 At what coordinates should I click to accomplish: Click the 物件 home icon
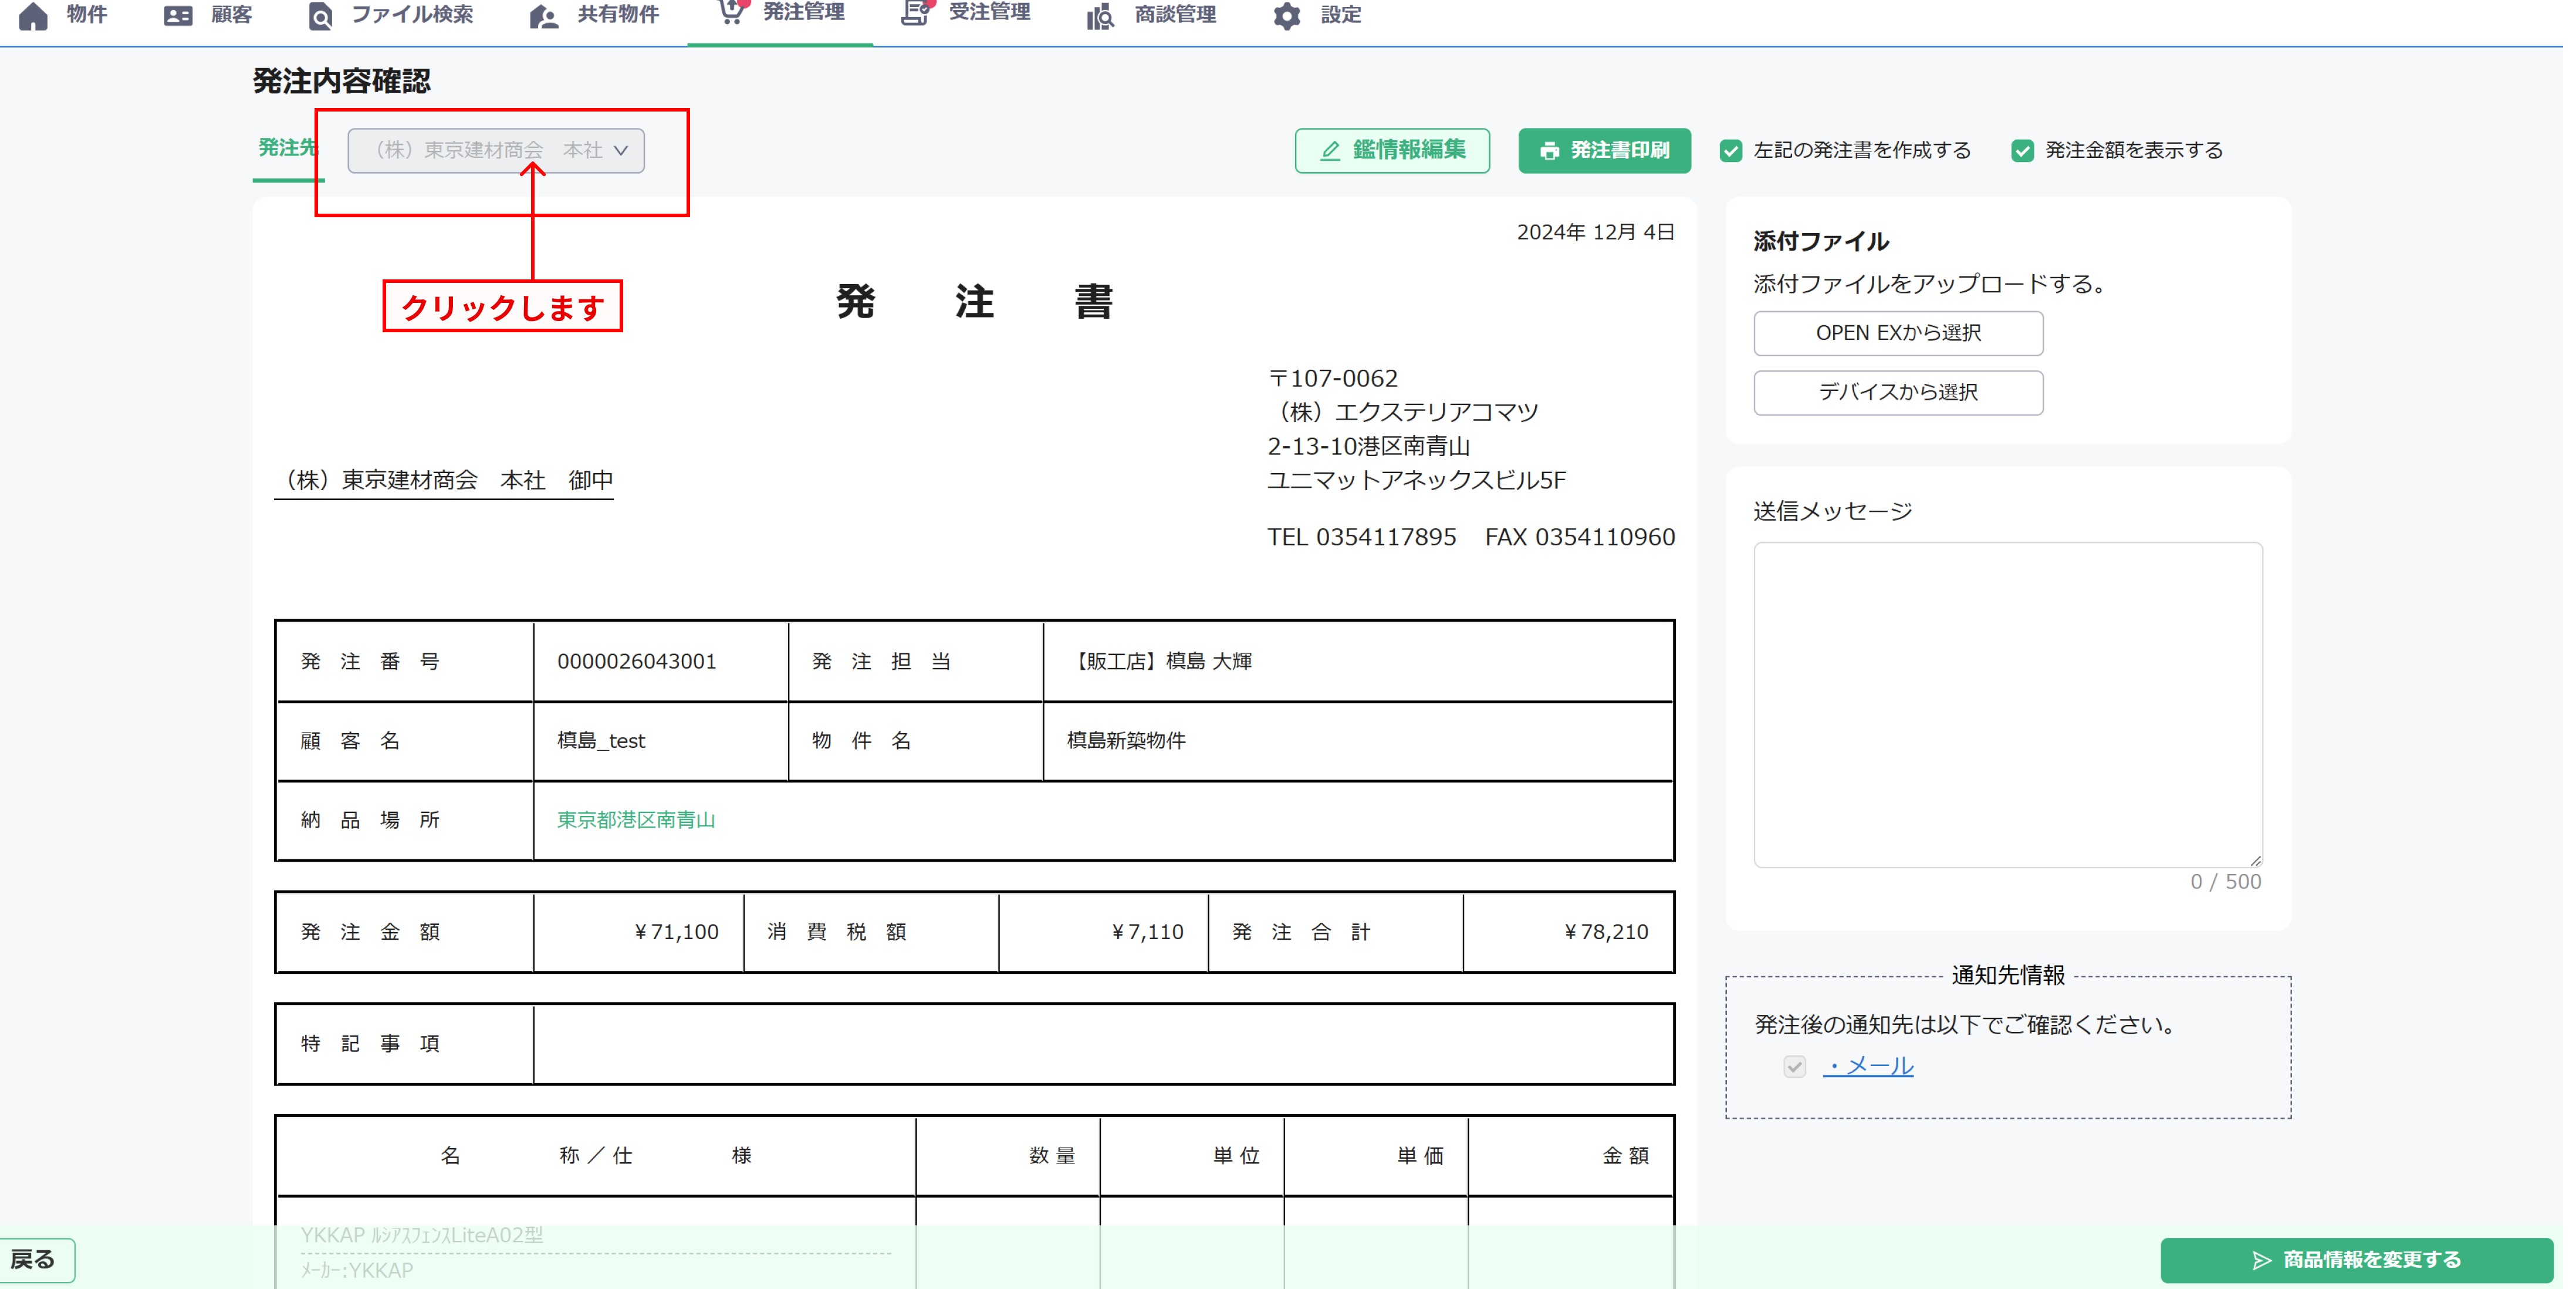(x=33, y=16)
